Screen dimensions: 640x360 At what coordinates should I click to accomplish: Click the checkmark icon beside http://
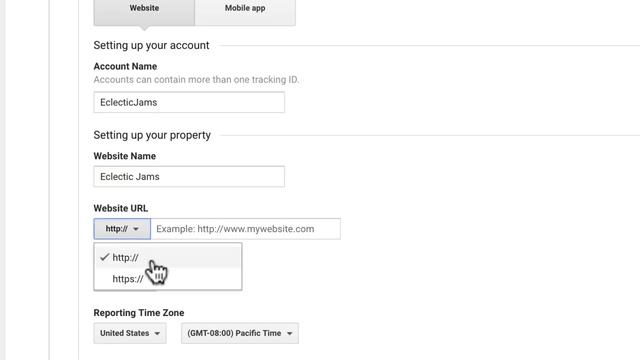[x=104, y=257]
